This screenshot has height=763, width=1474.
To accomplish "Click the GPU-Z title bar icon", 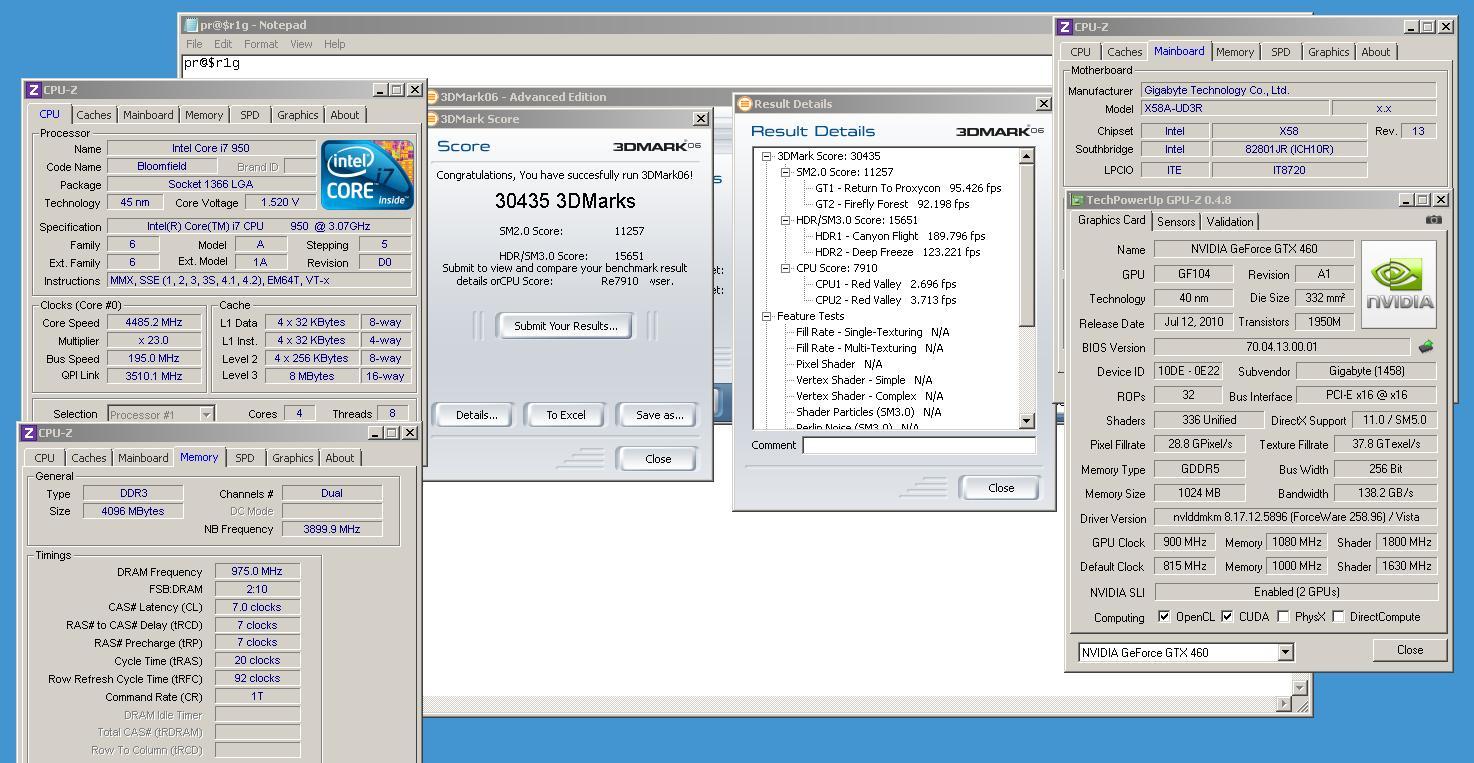I will tap(1077, 200).
